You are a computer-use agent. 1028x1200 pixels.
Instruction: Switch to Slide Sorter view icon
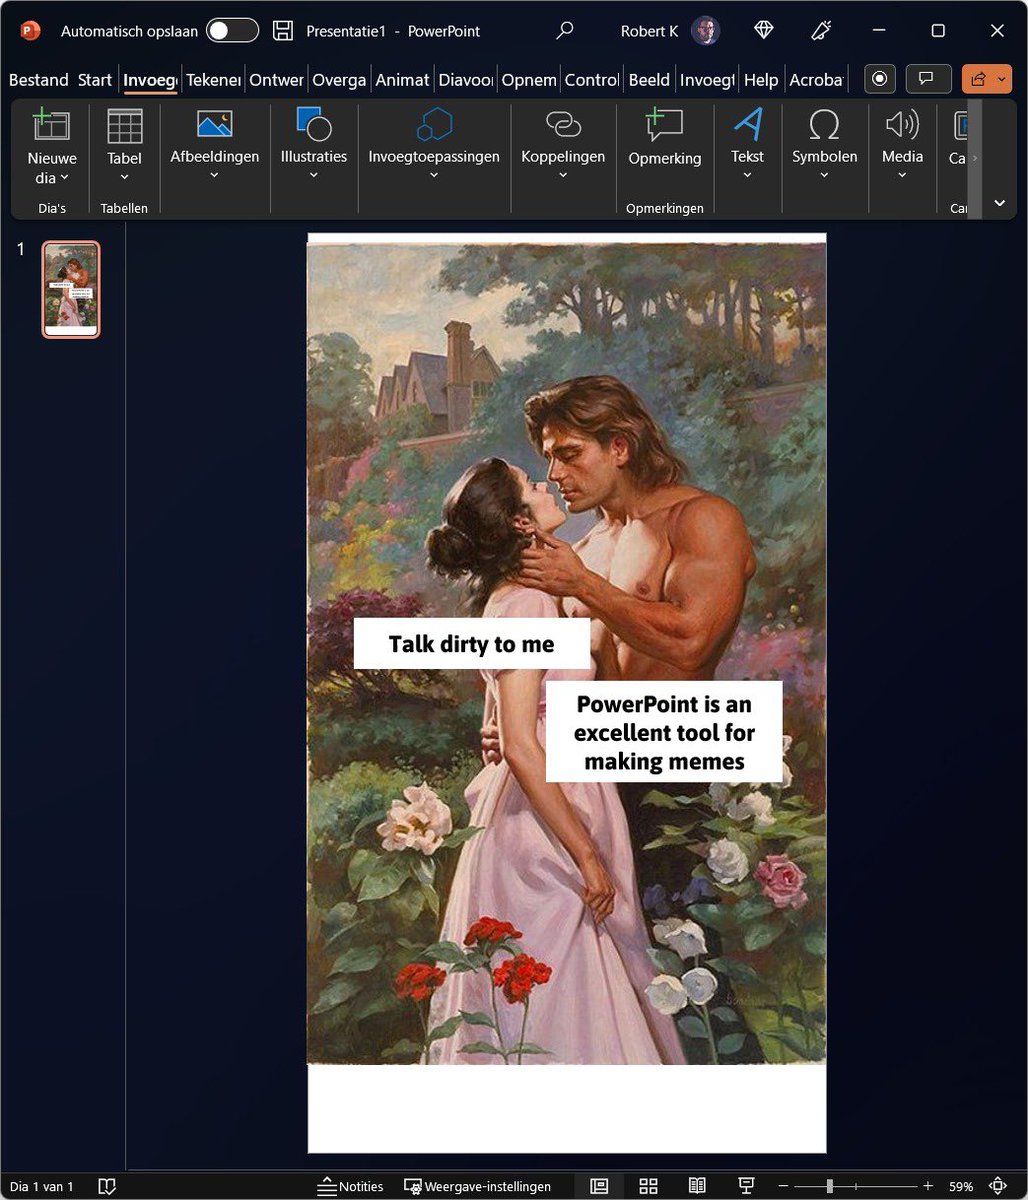[648, 1186]
